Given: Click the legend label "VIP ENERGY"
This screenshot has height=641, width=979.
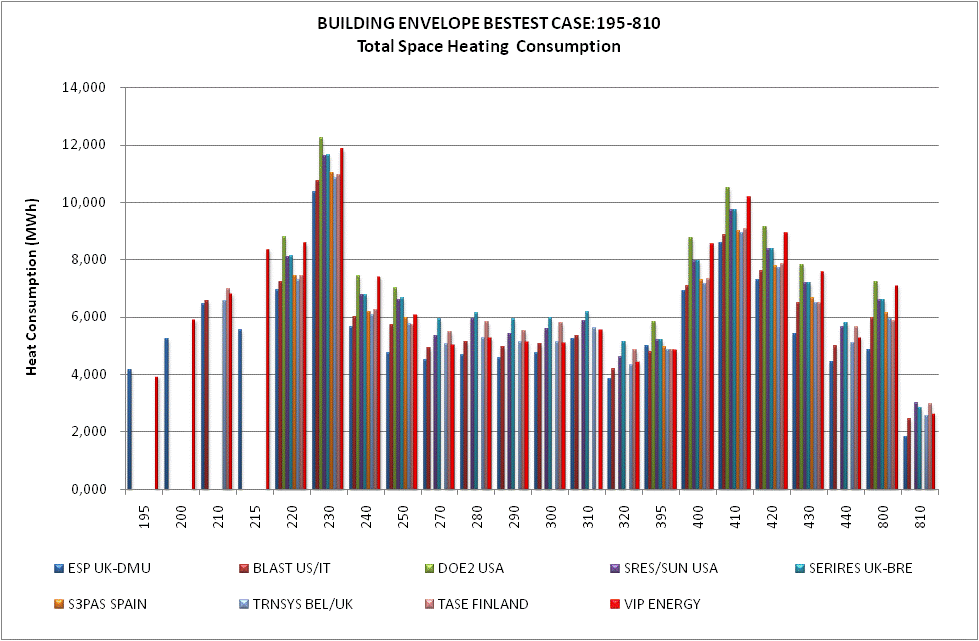Looking at the screenshot, I should [662, 604].
